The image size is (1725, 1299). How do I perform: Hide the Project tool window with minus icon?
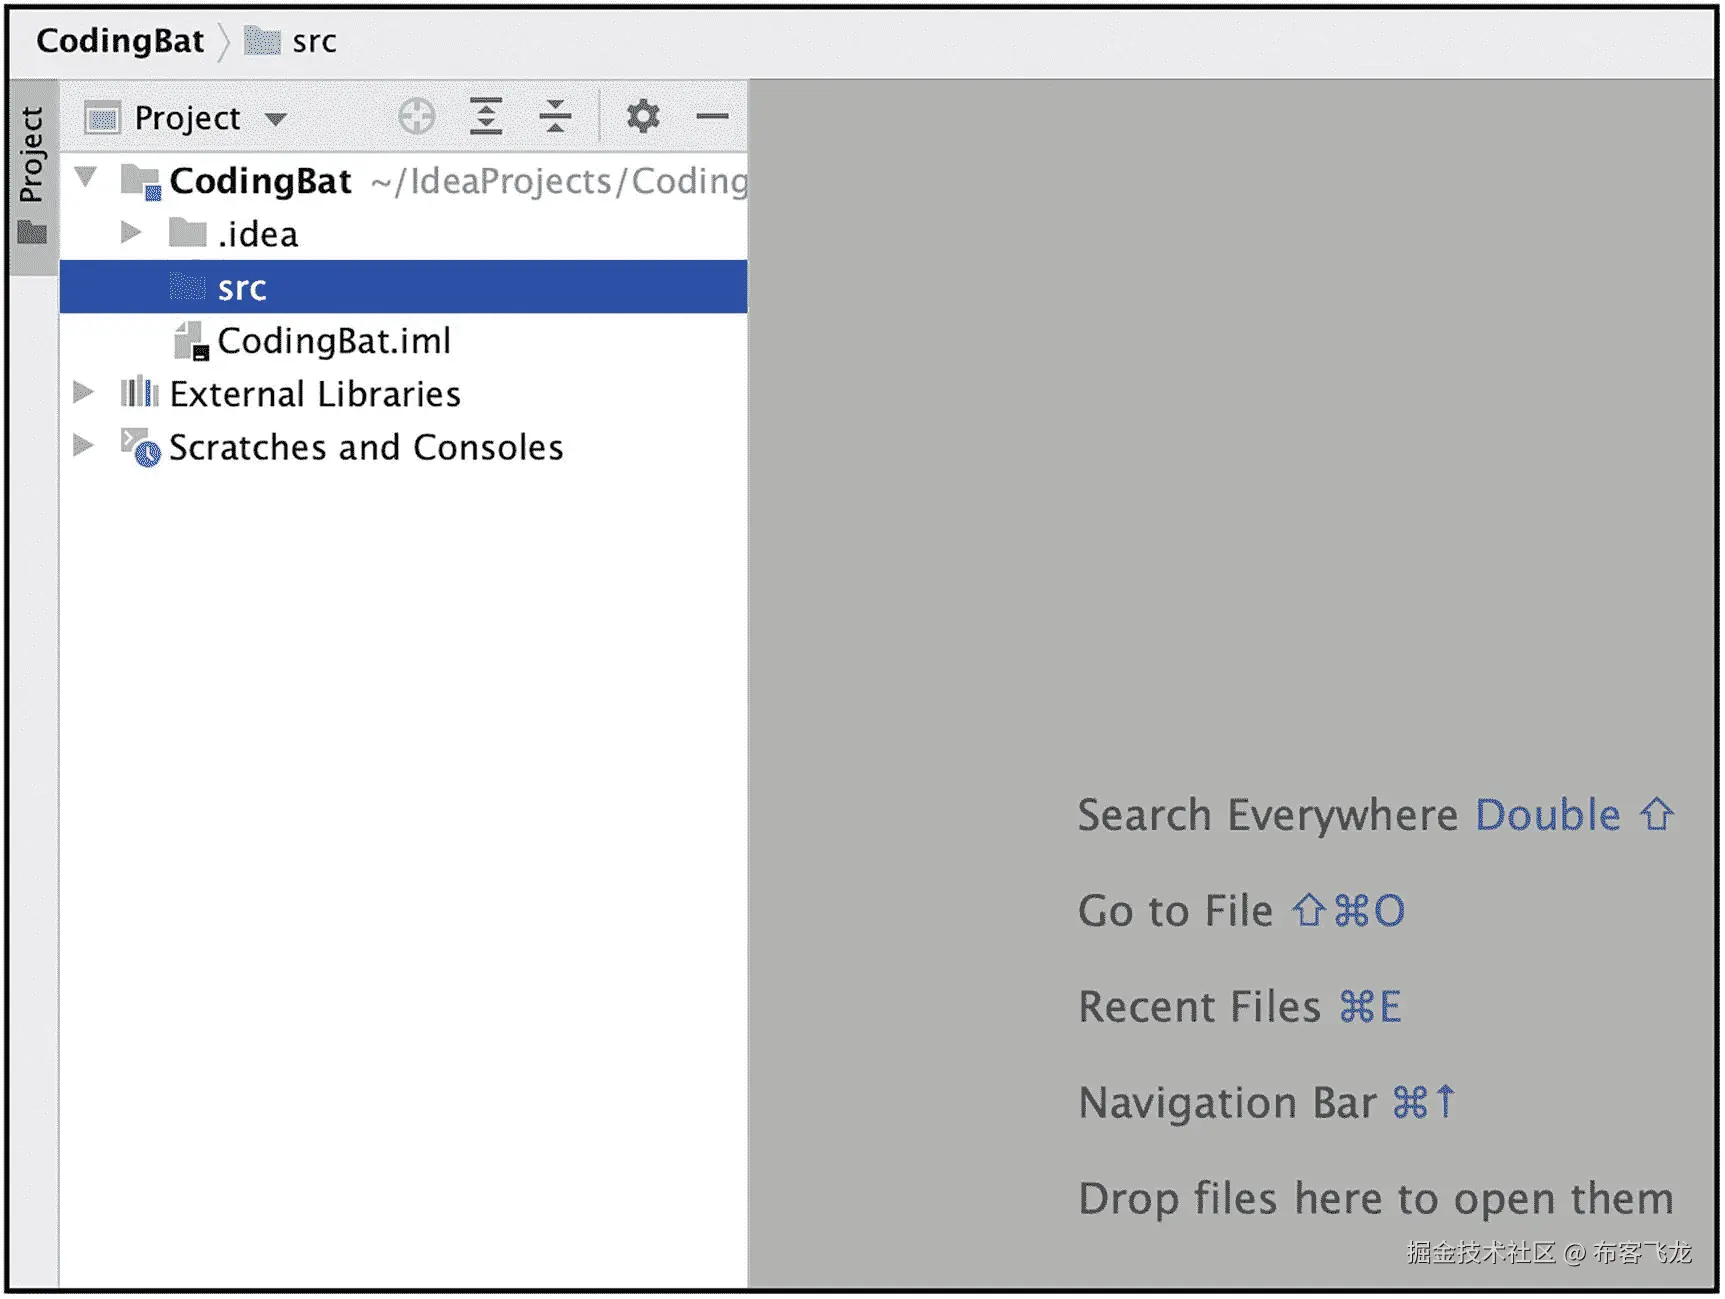(712, 117)
